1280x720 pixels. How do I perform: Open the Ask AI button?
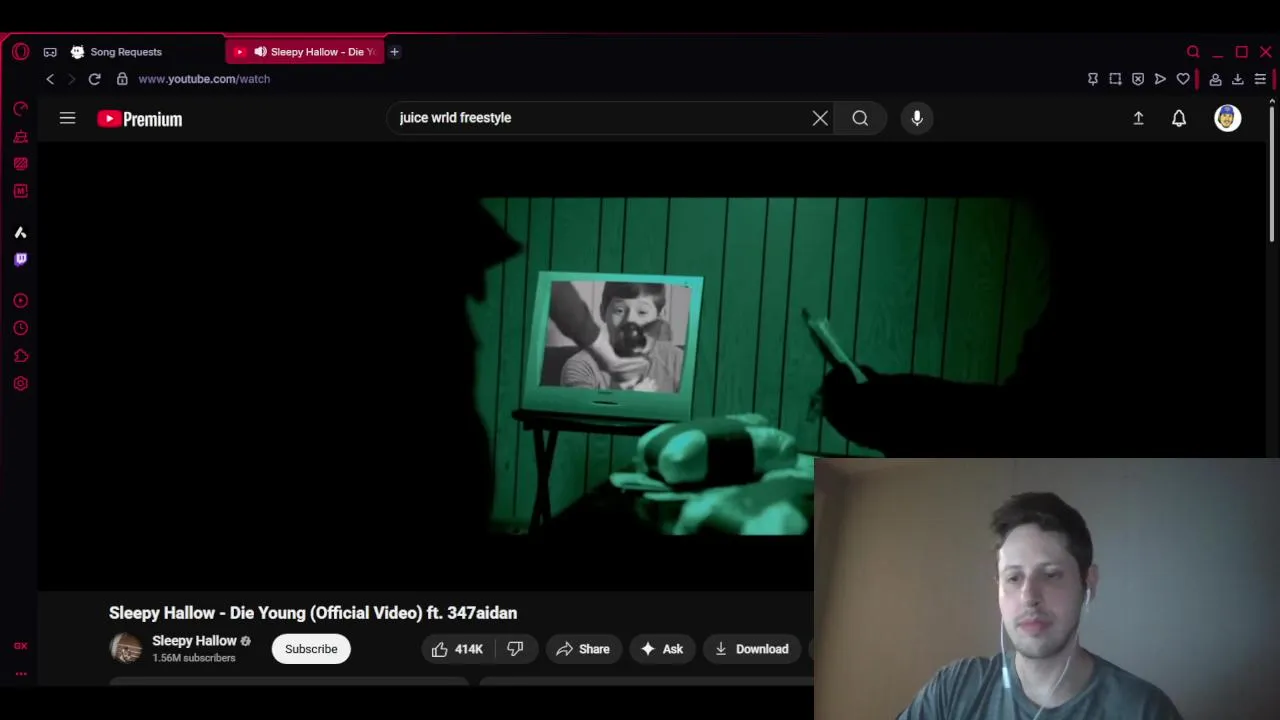point(662,649)
